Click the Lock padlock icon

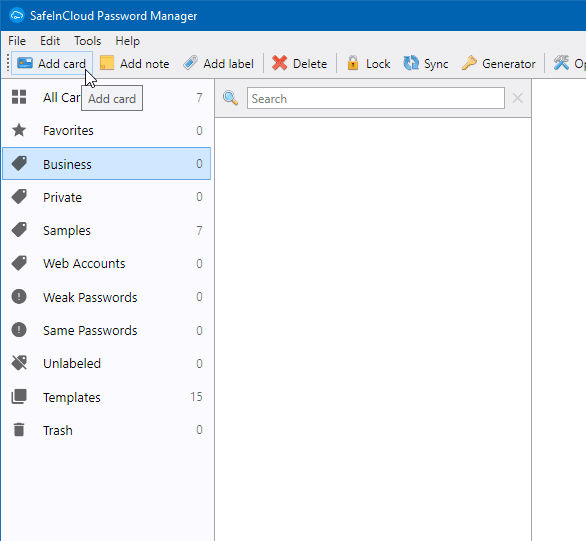pyautogui.click(x=352, y=63)
